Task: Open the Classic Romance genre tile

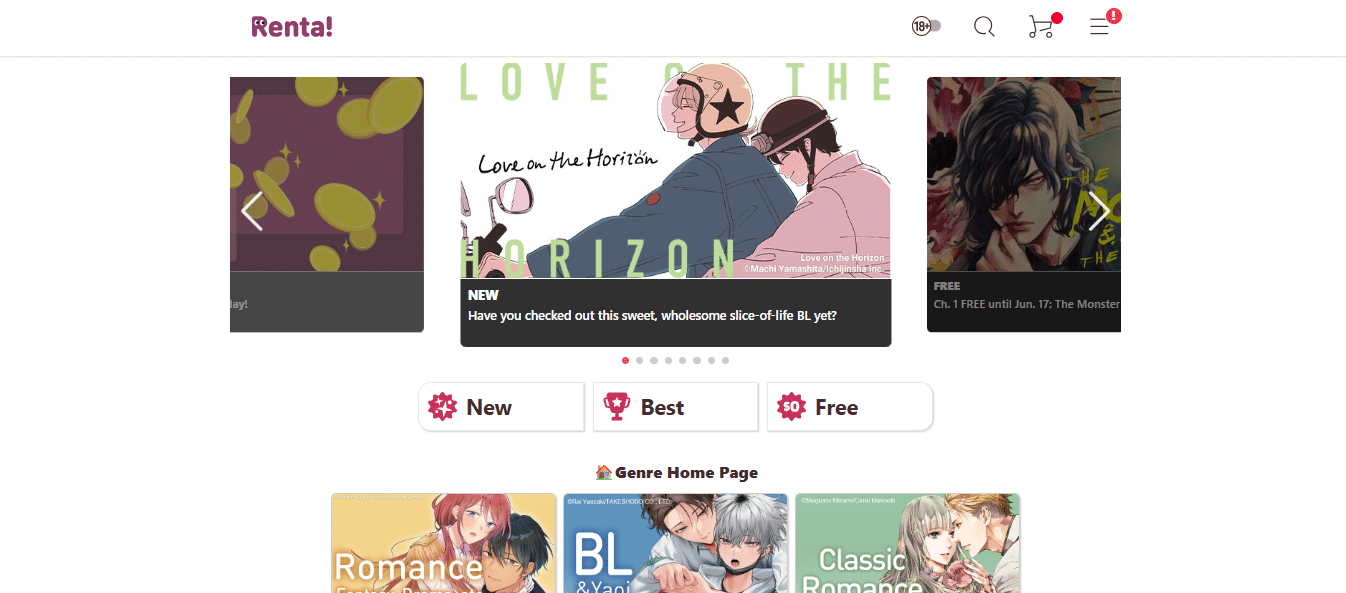Action: click(x=908, y=543)
